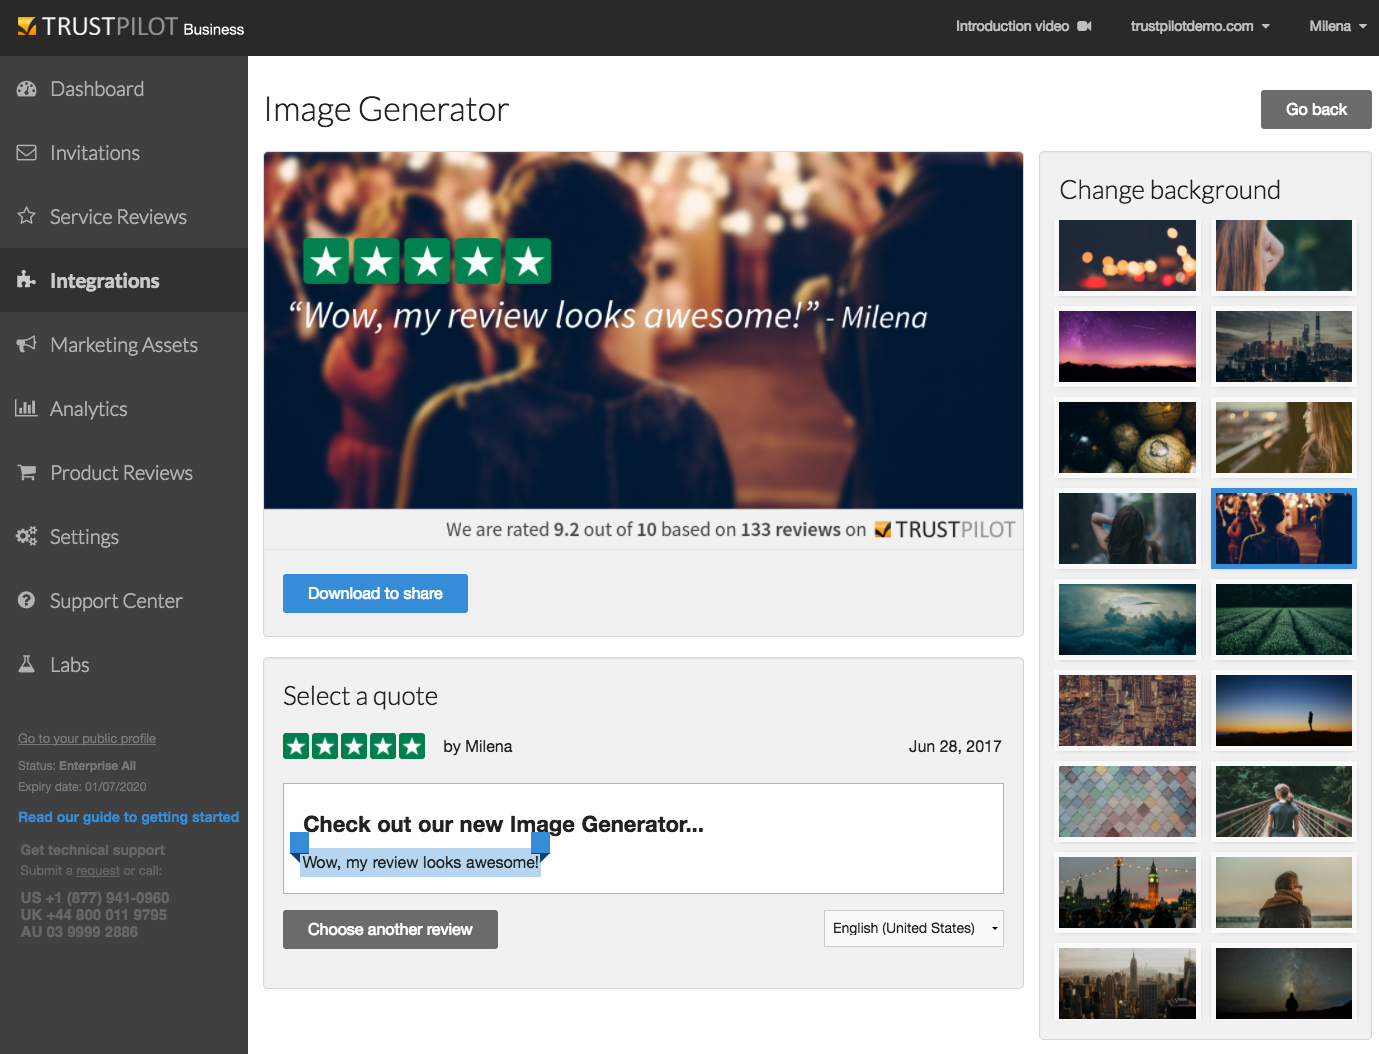Click the five-star rating beside 'by Milena'
The image size is (1379, 1054).
(354, 746)
